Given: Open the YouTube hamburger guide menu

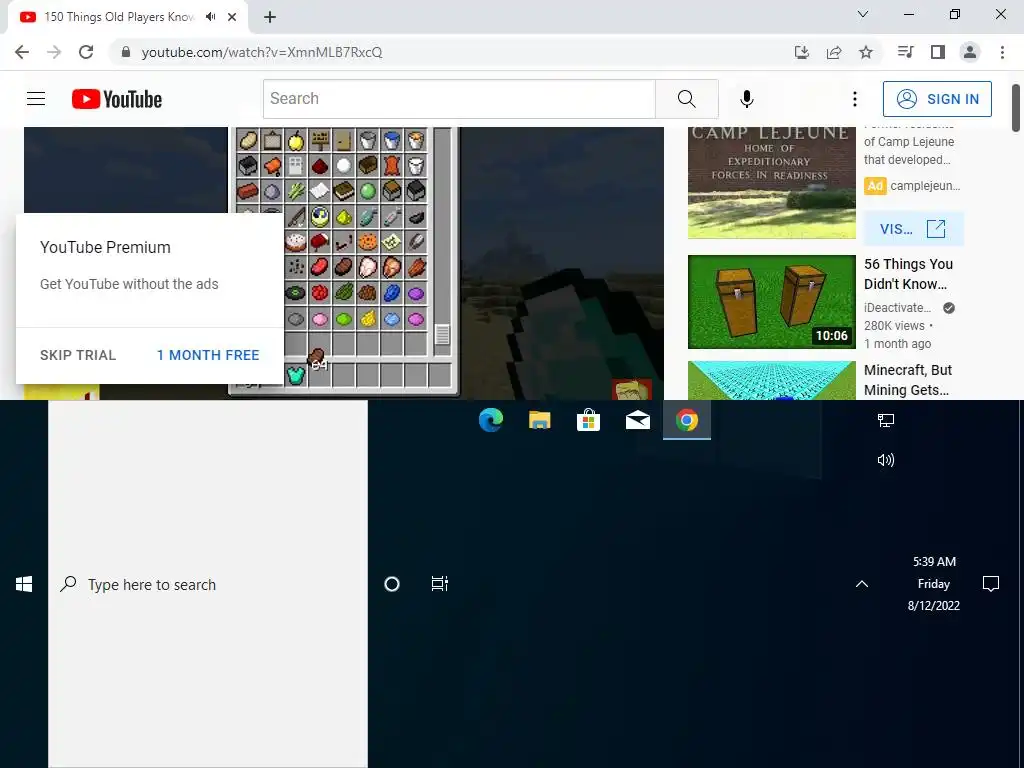Looking at the screenshot, I should (36, 99).
